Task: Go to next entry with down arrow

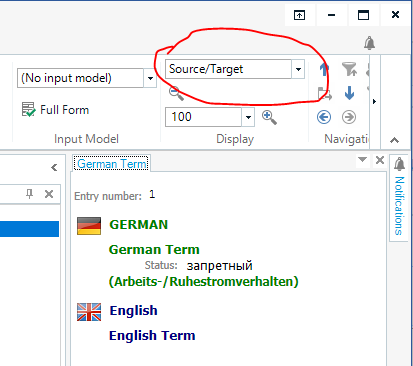Action: pyautogui.click(x=349, y=93)
